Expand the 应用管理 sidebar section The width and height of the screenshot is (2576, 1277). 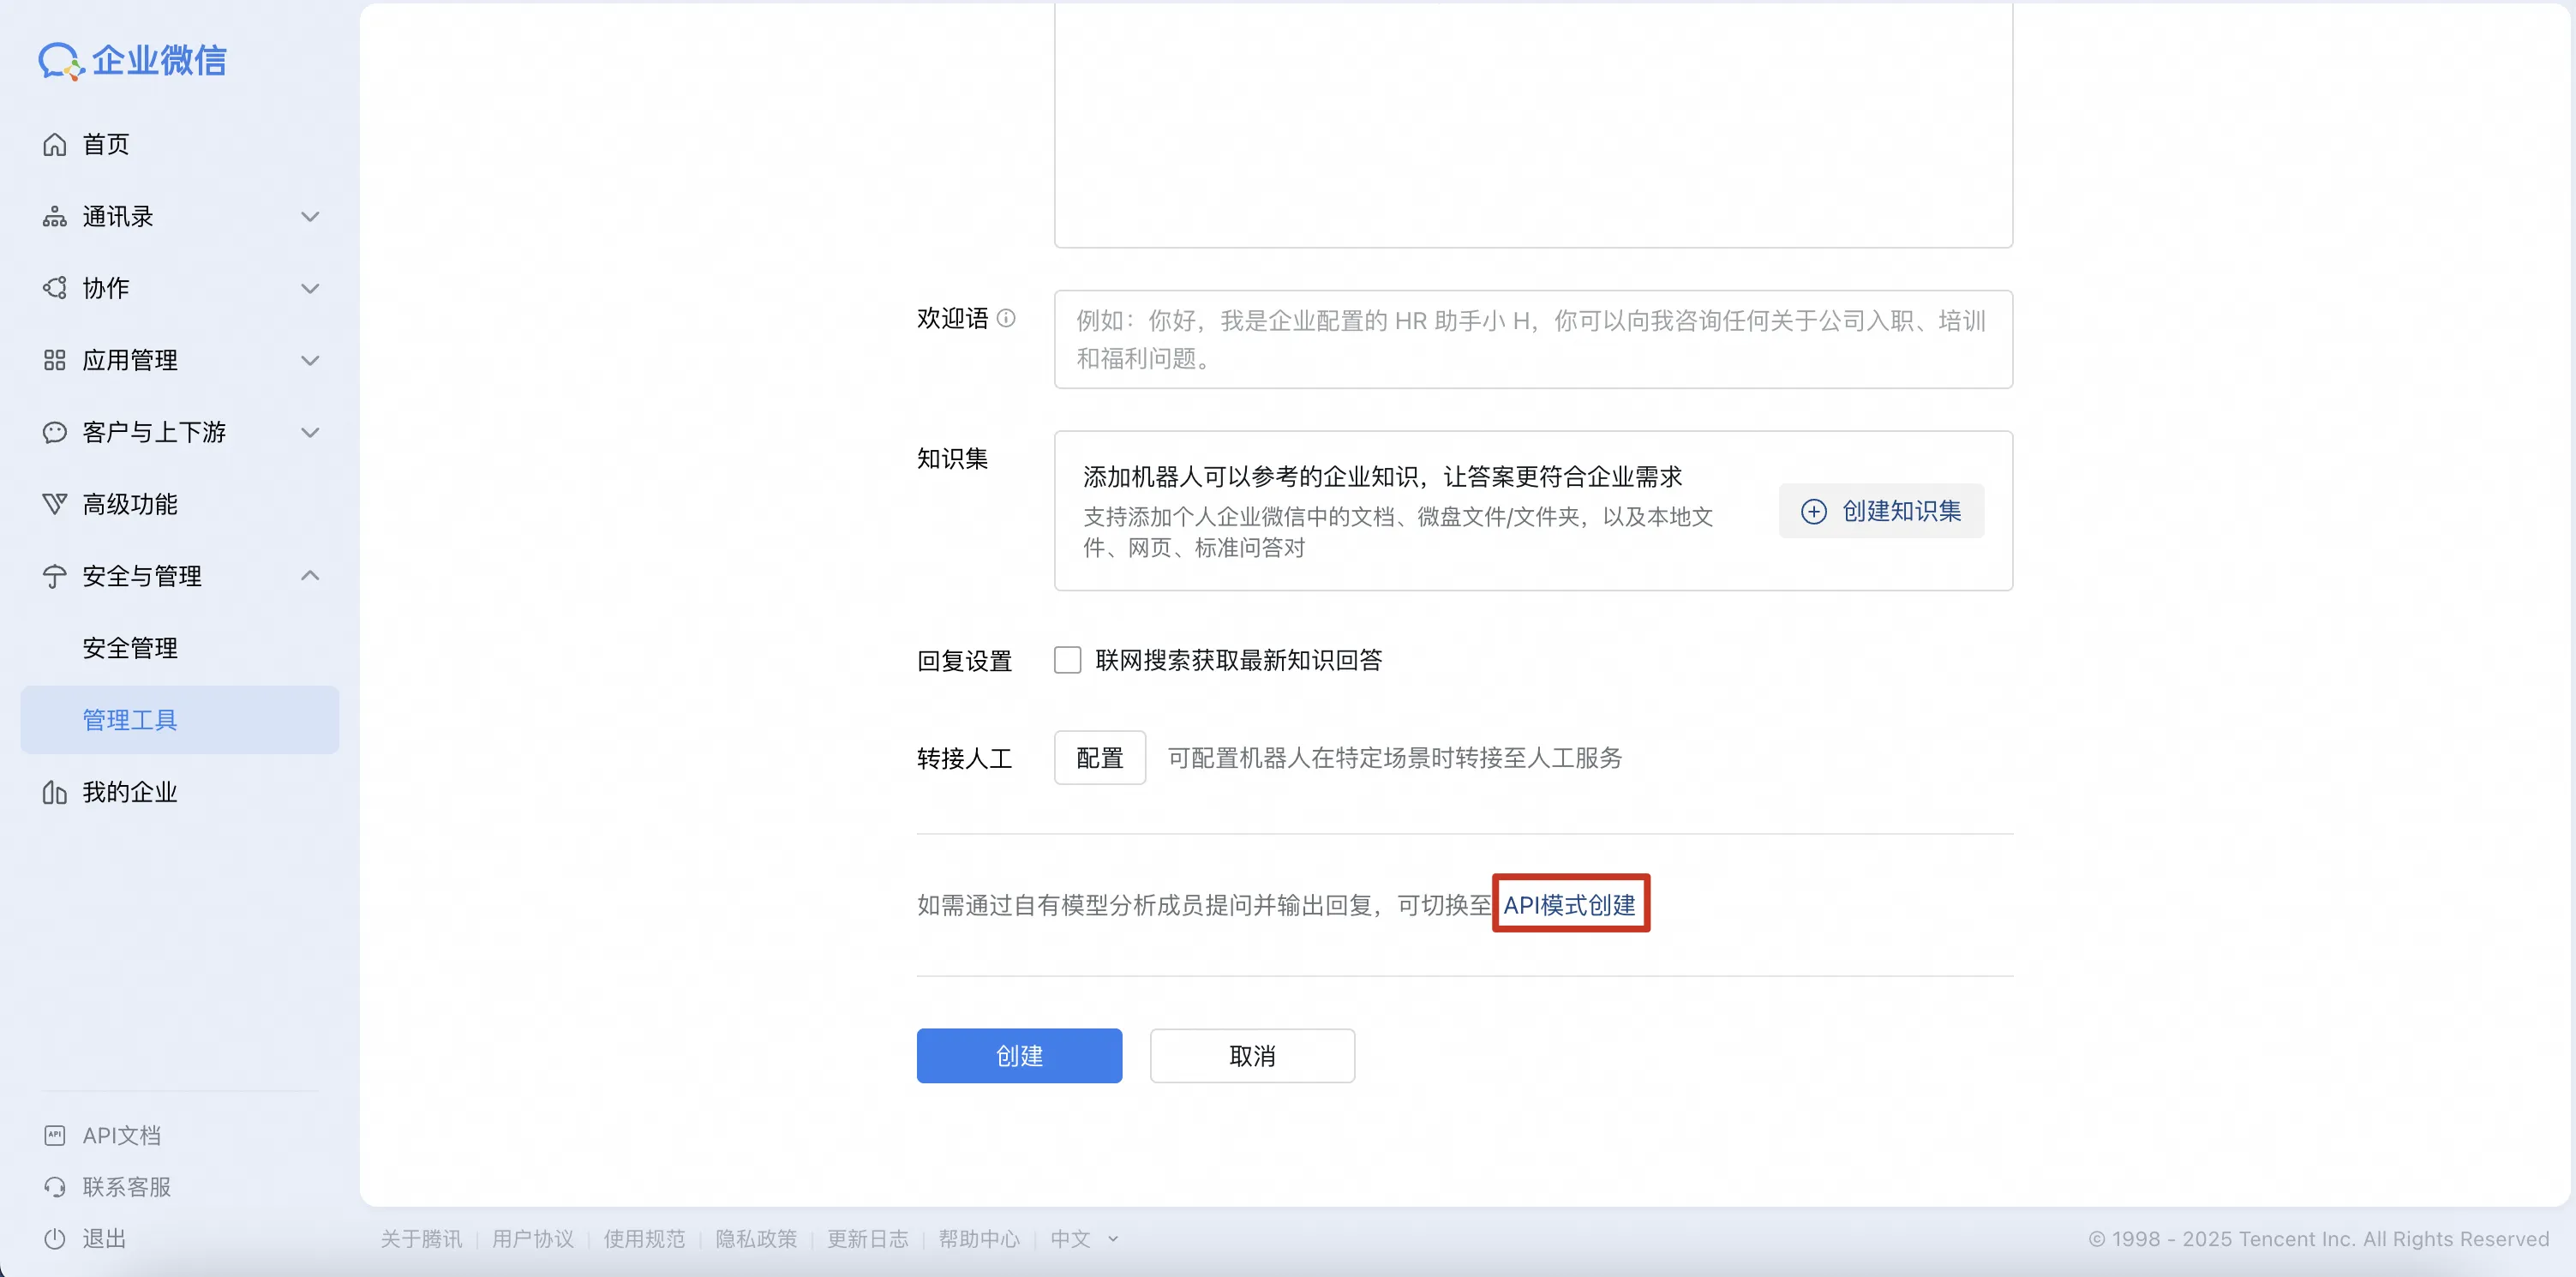coord(310,360)
